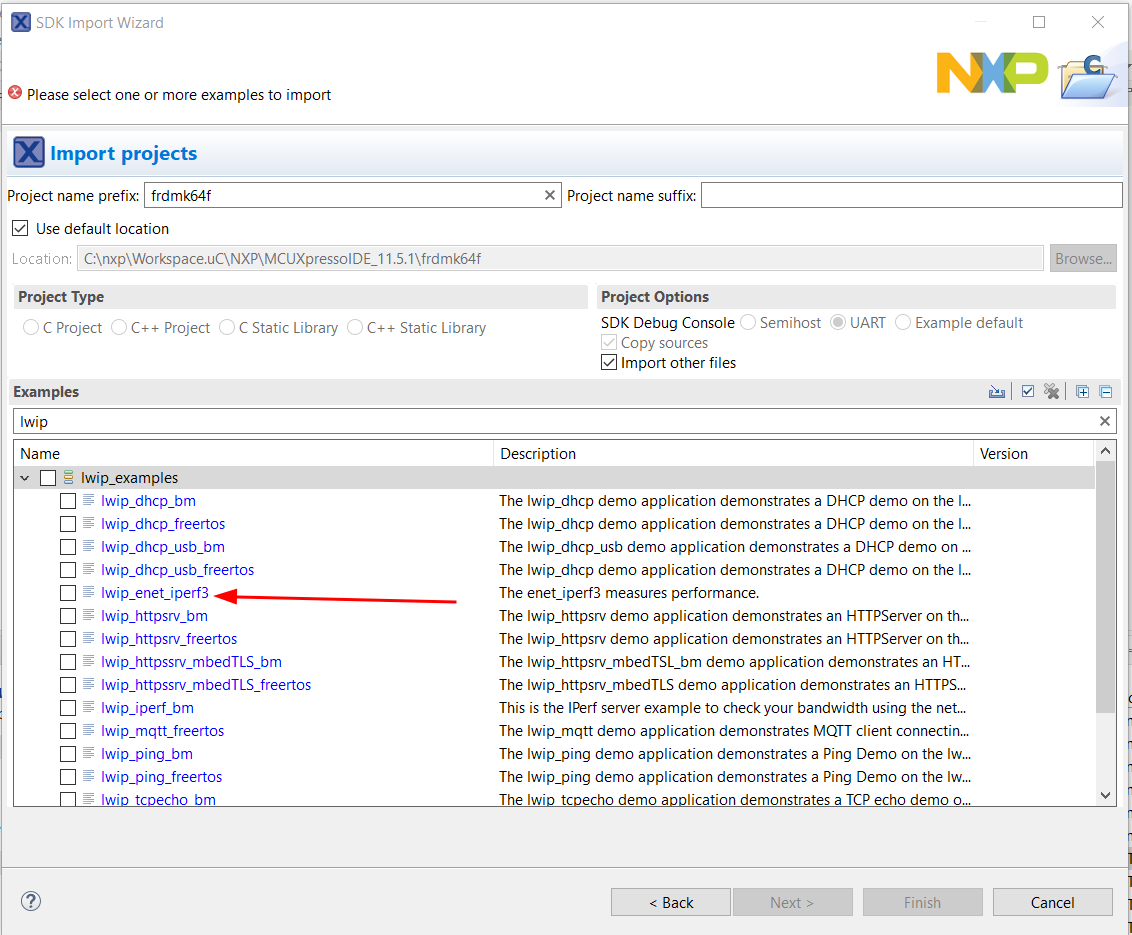Collapse all example nodes with the minus icon

[1106, 391]
